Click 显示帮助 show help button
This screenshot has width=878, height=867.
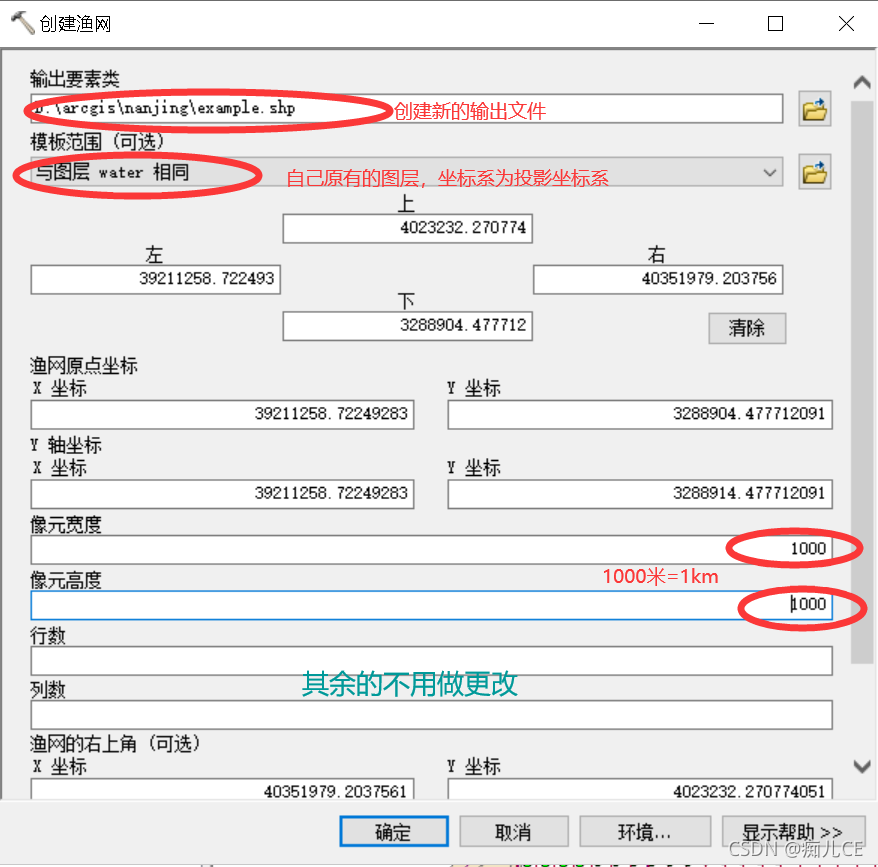tap(793, 831)
